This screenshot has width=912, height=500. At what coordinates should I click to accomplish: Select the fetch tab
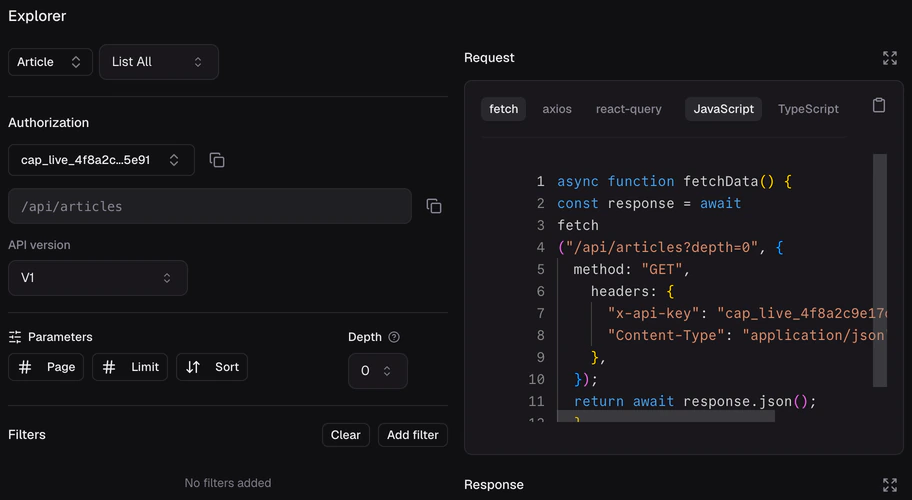pyautogui.click(x=503, y=109)
